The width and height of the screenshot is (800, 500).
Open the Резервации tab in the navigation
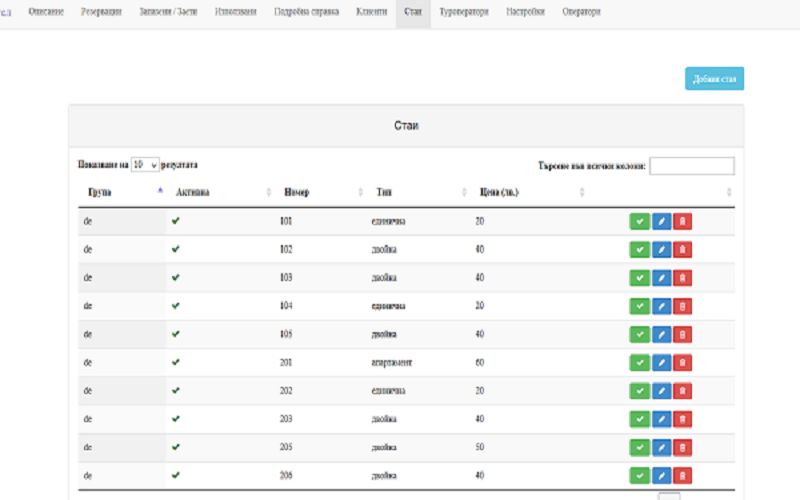coord(102,12)
